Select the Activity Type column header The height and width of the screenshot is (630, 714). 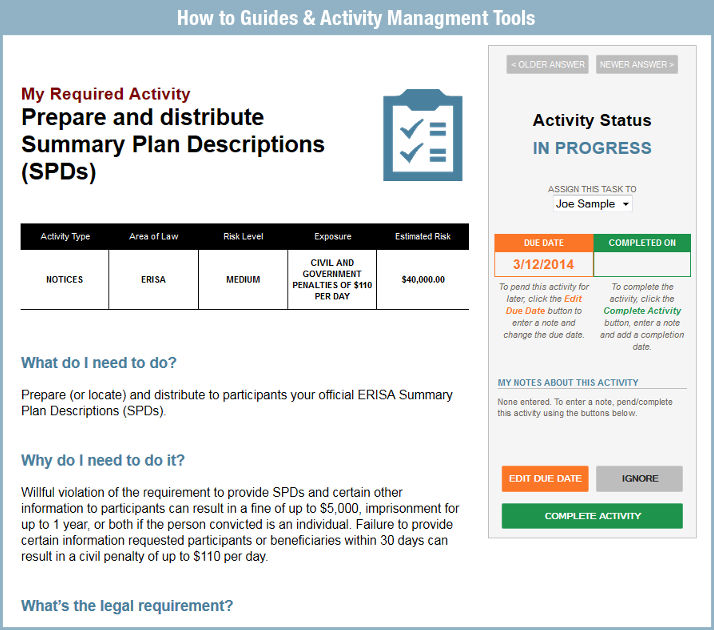pyautogui.click(x=65, y=237)
